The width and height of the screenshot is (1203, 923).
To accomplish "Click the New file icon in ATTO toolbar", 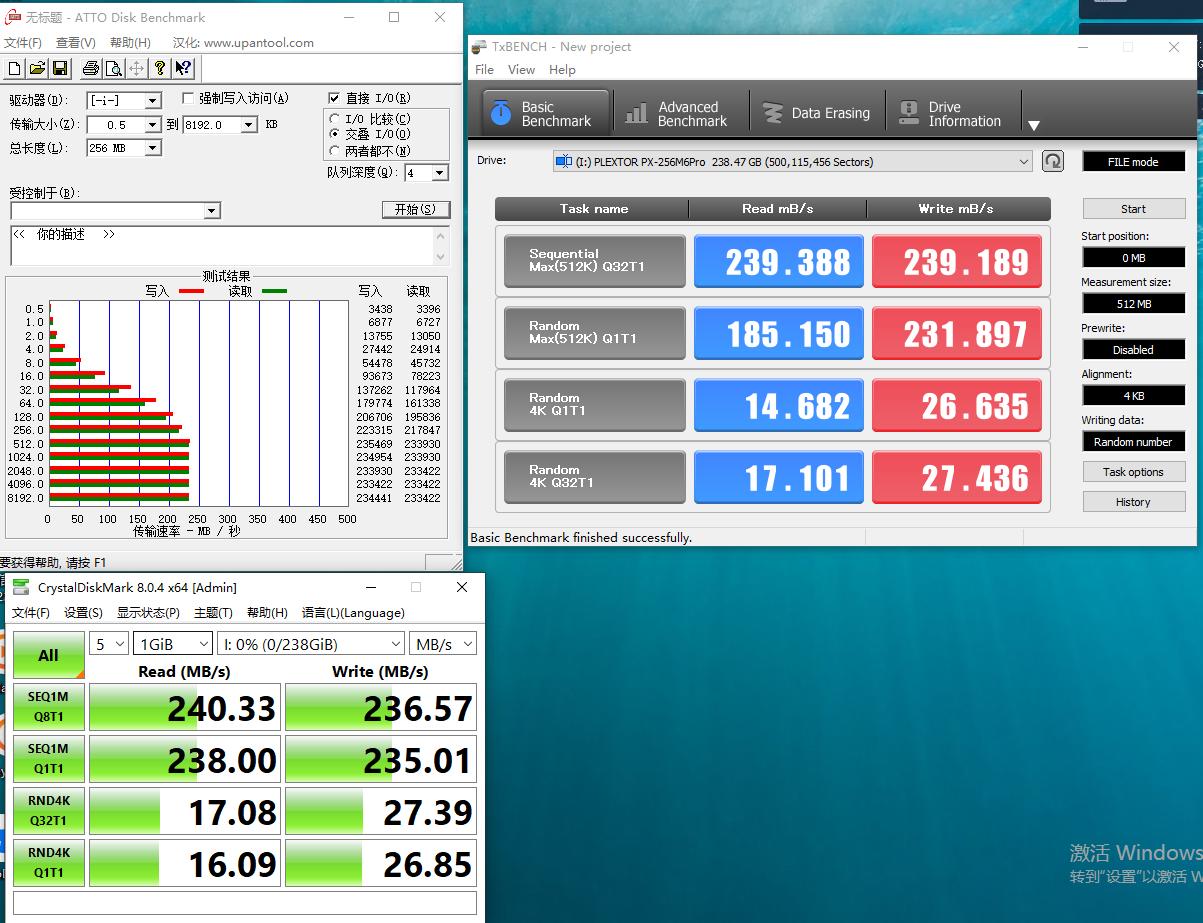I will pyautogui.click(x=14, y=68).
